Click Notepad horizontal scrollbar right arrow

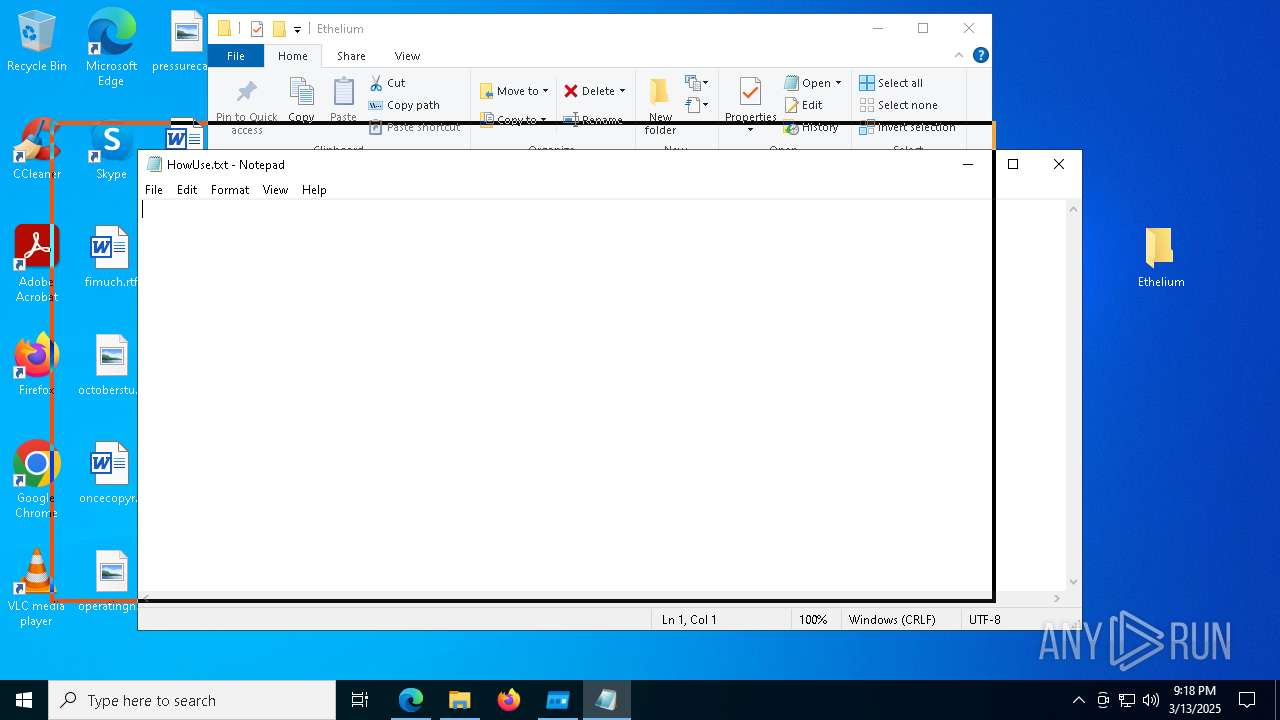click(x=1057, y=598)
